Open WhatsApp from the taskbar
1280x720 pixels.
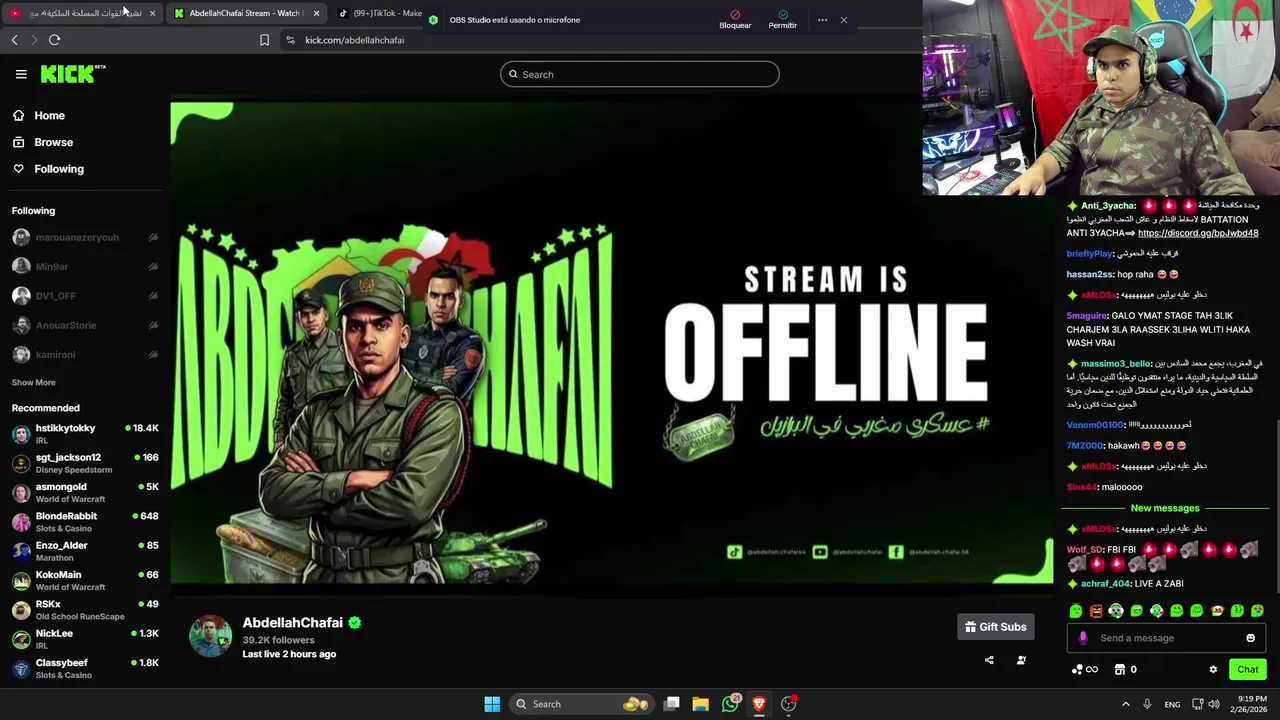730,704
